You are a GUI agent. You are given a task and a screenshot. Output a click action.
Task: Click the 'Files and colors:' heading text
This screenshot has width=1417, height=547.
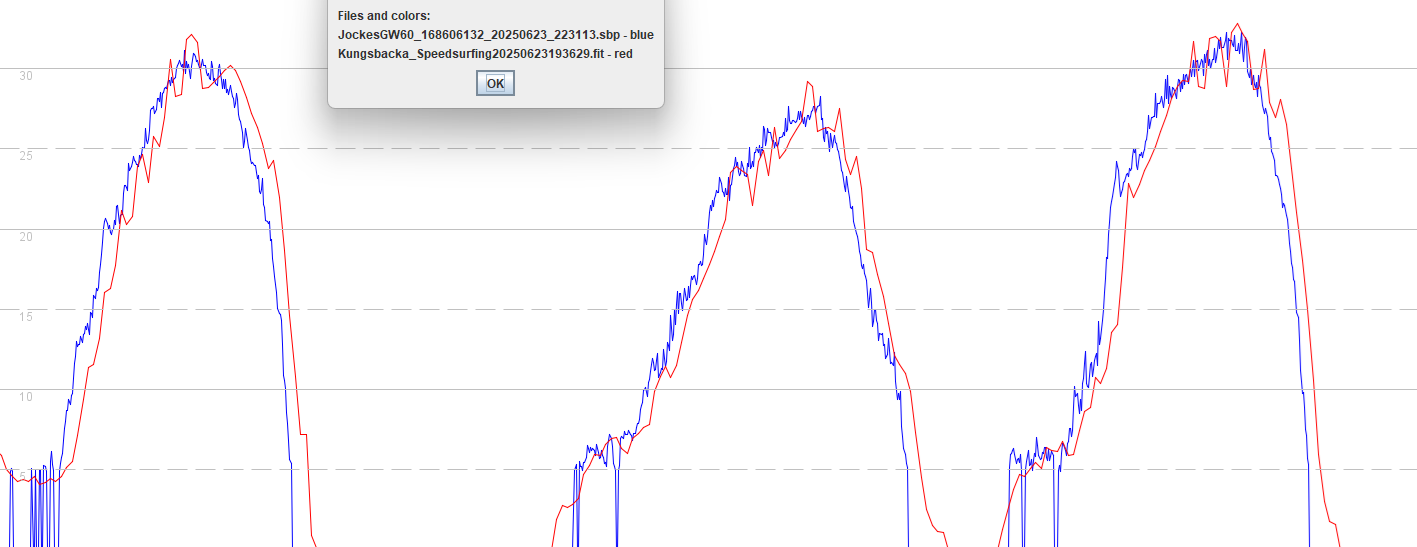click(383, 17)
